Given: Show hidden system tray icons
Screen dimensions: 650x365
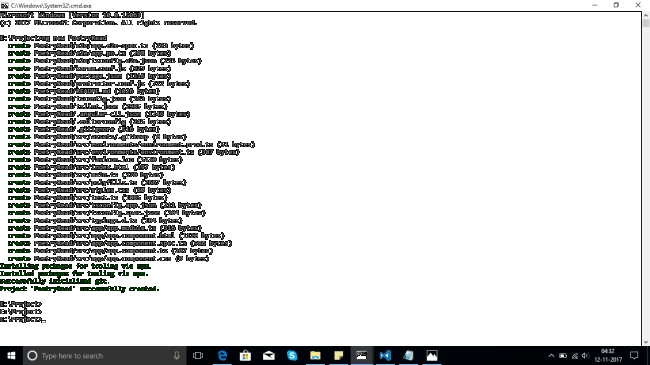Looking at the screenshot, I should 551,355.
